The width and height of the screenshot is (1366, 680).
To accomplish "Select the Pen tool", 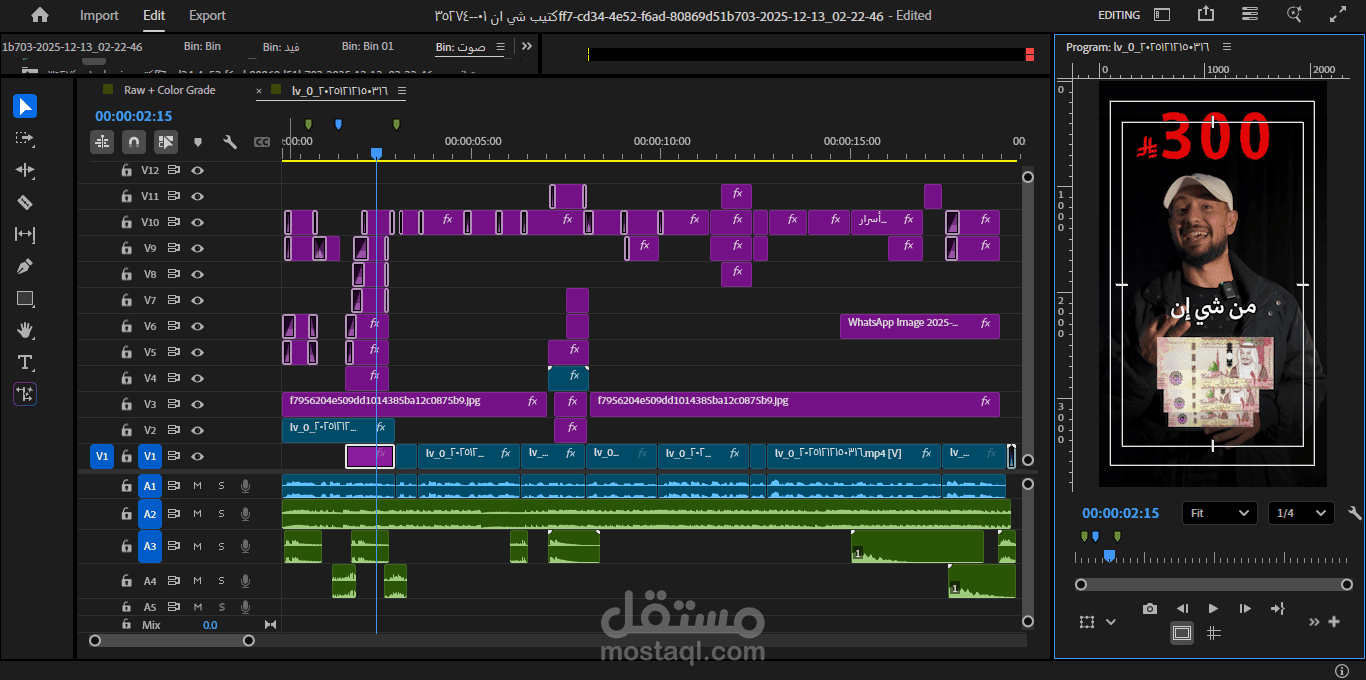I will (25, 266).
